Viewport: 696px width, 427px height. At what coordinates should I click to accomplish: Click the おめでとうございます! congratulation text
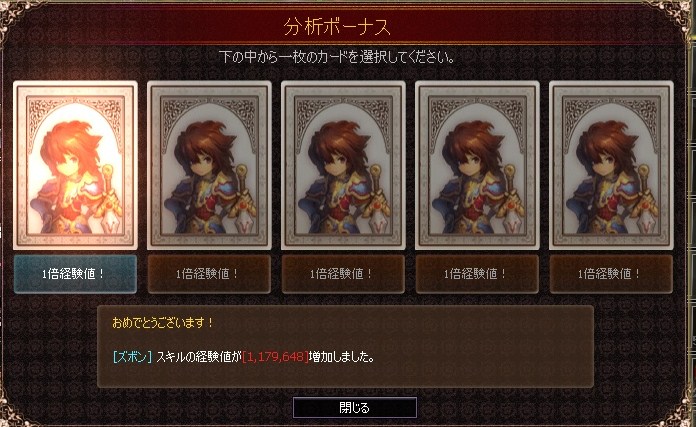[163, 322]
